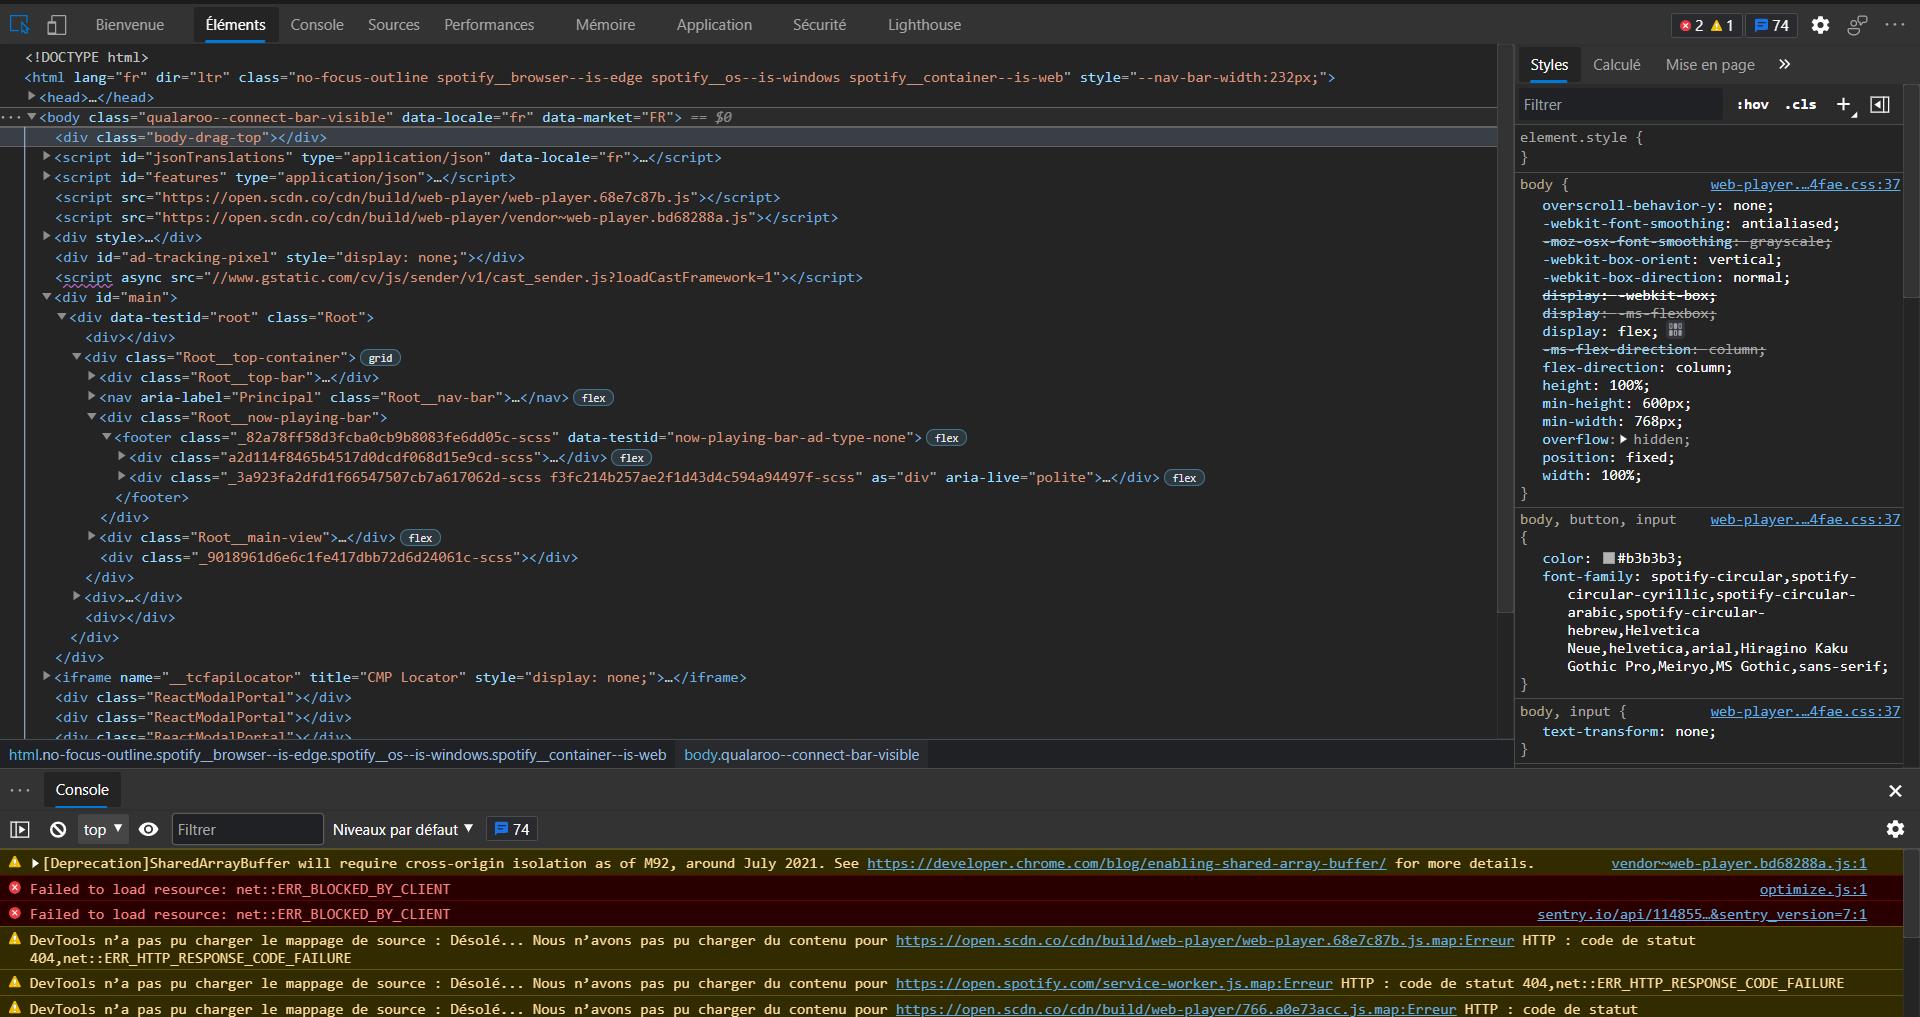The image size is (1920, 1017).
Task: Clear the console
Action: (58, 829)
